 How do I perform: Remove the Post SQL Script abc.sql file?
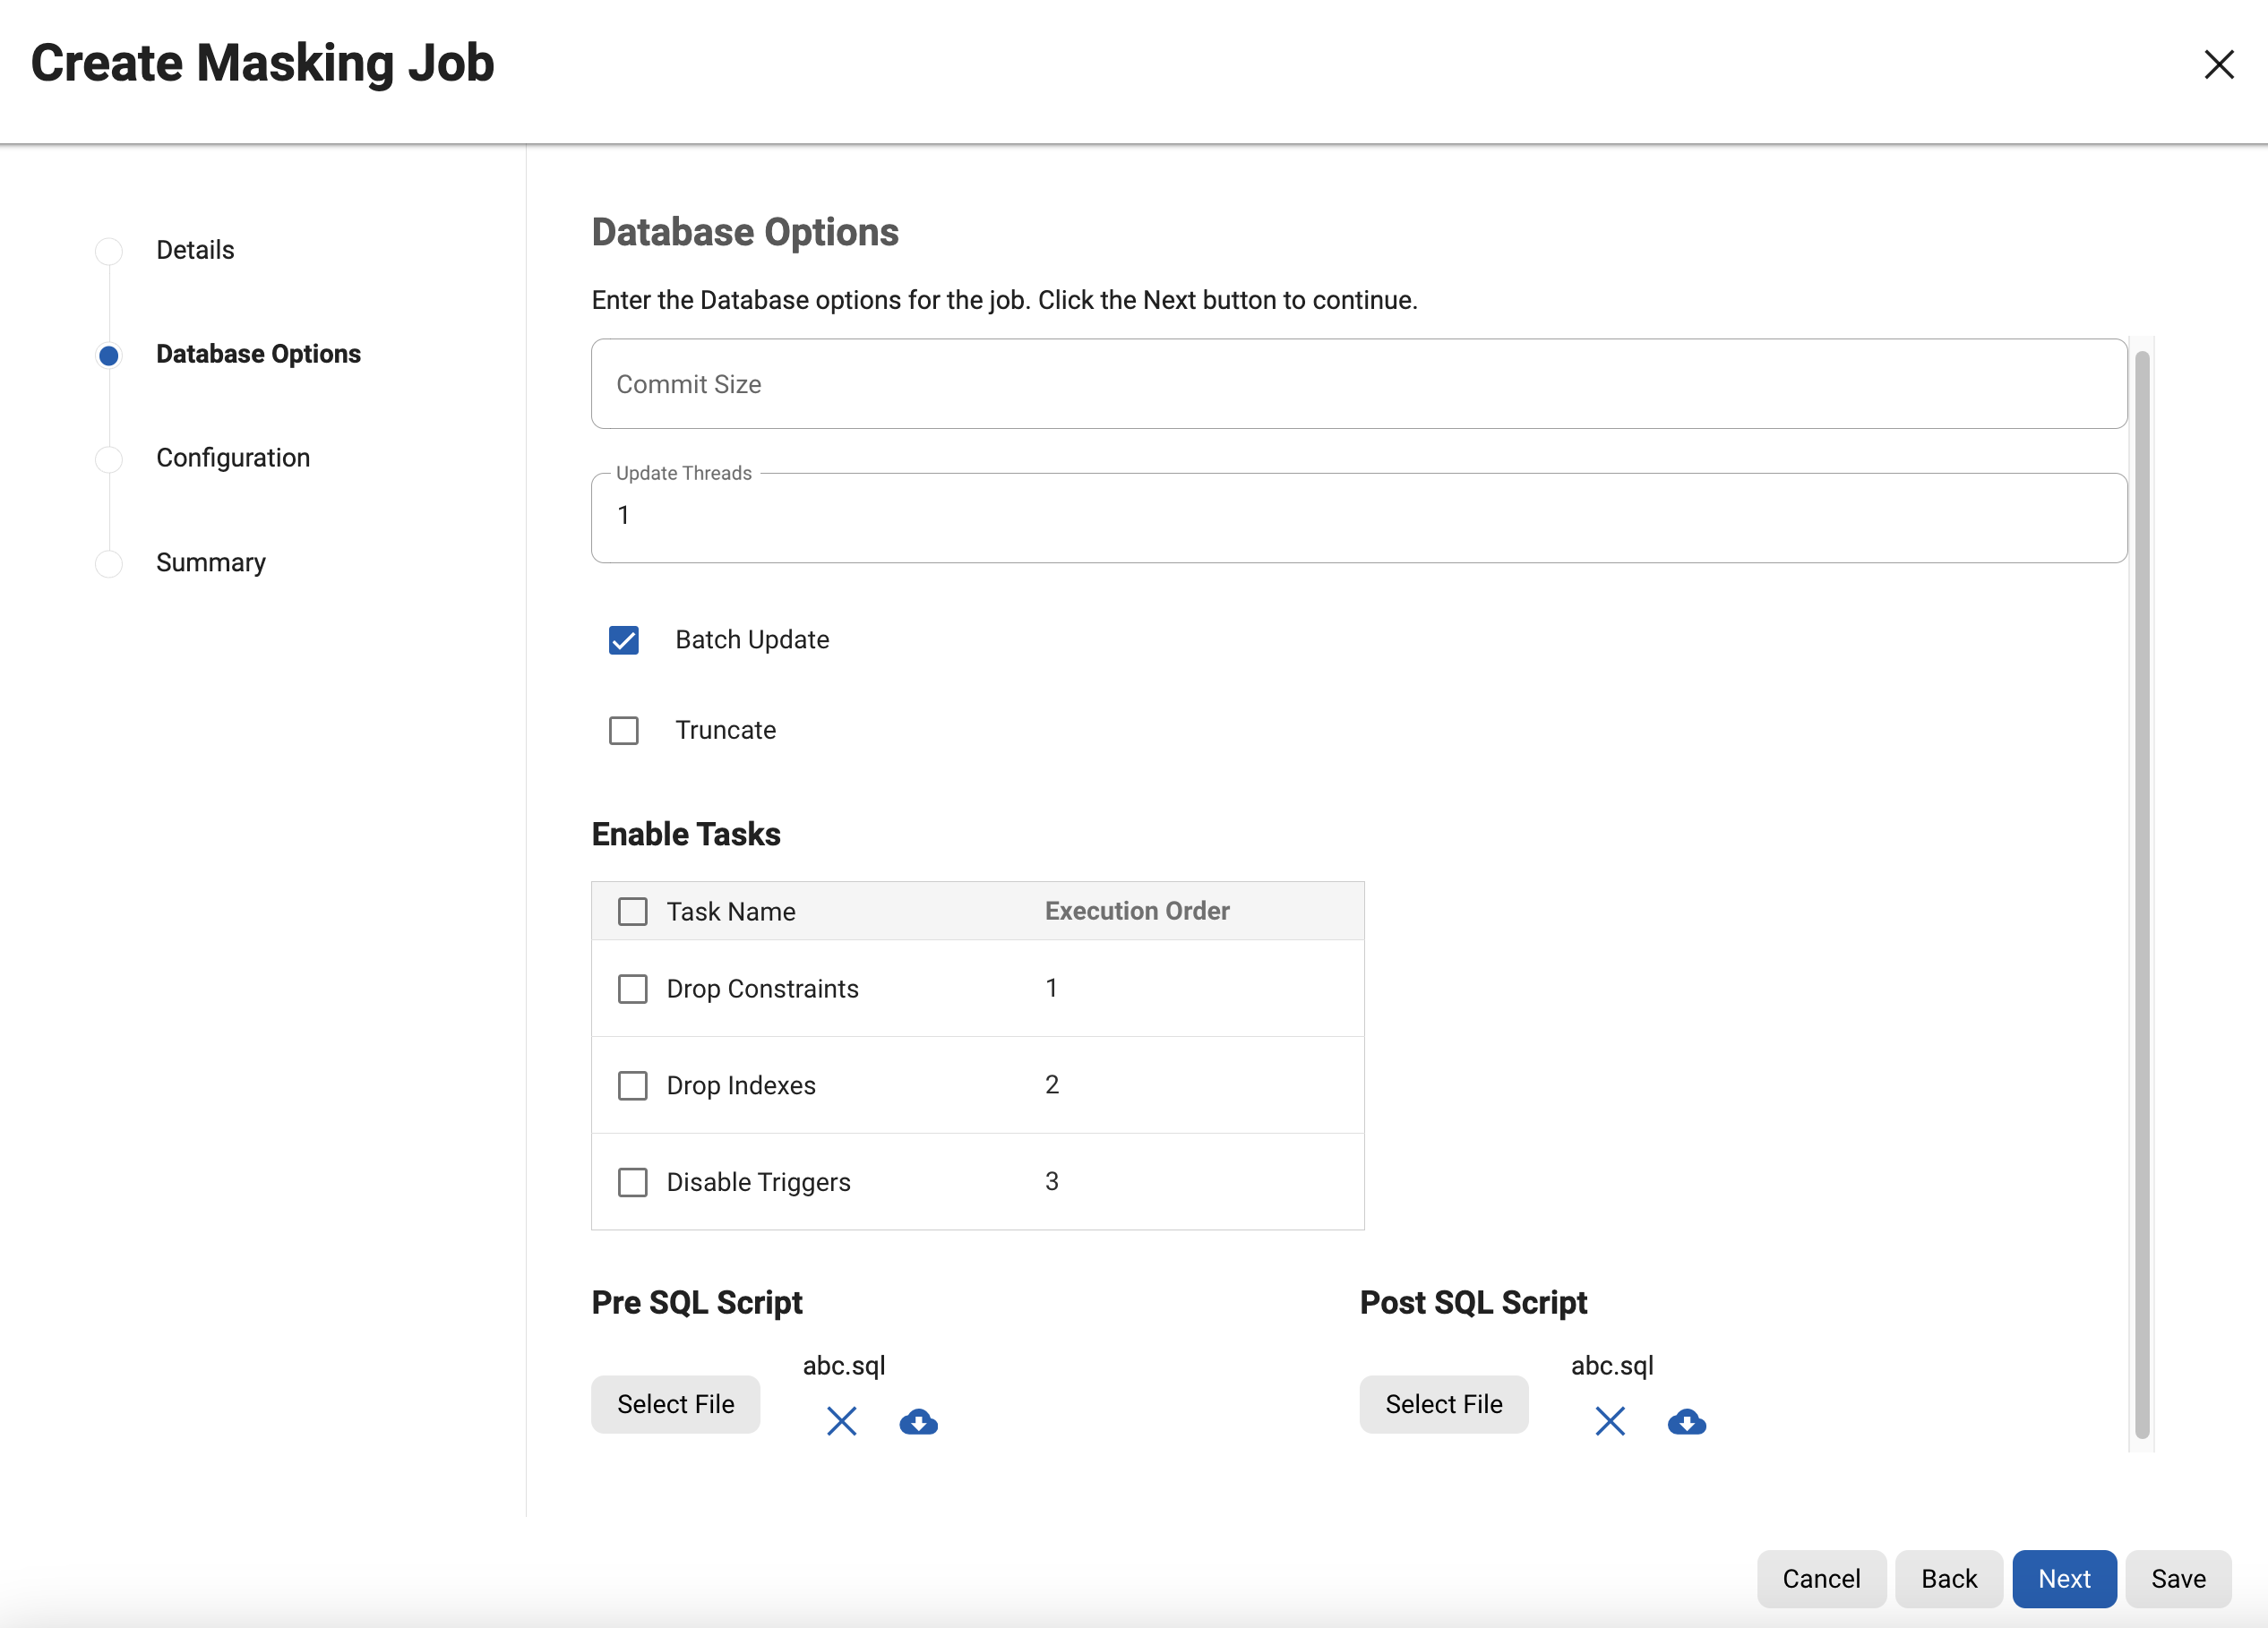pos(1609,1421)
